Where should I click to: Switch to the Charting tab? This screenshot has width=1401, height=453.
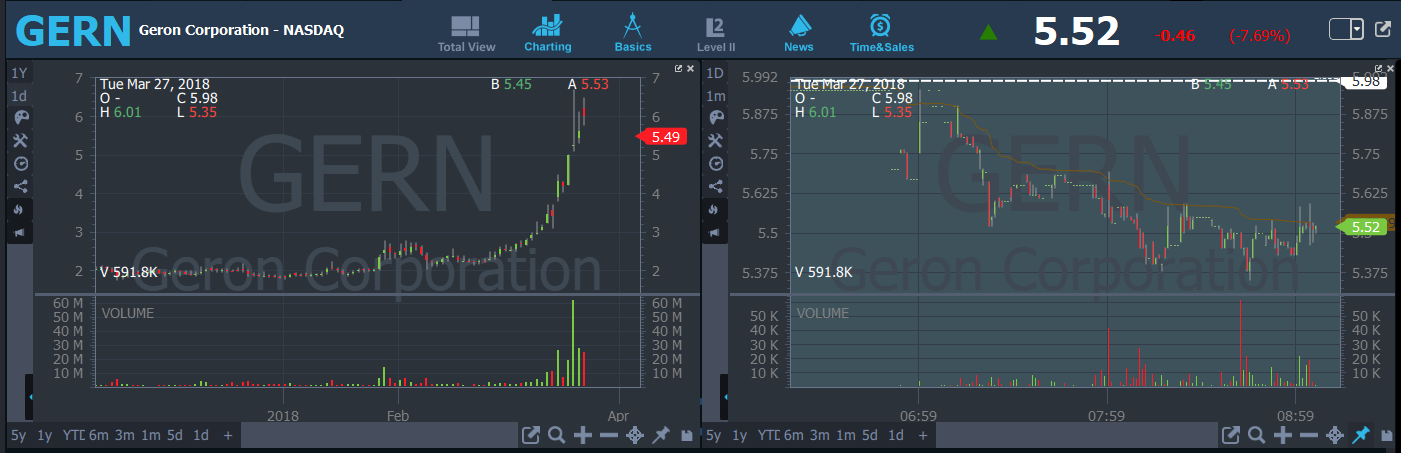point(548,33)
